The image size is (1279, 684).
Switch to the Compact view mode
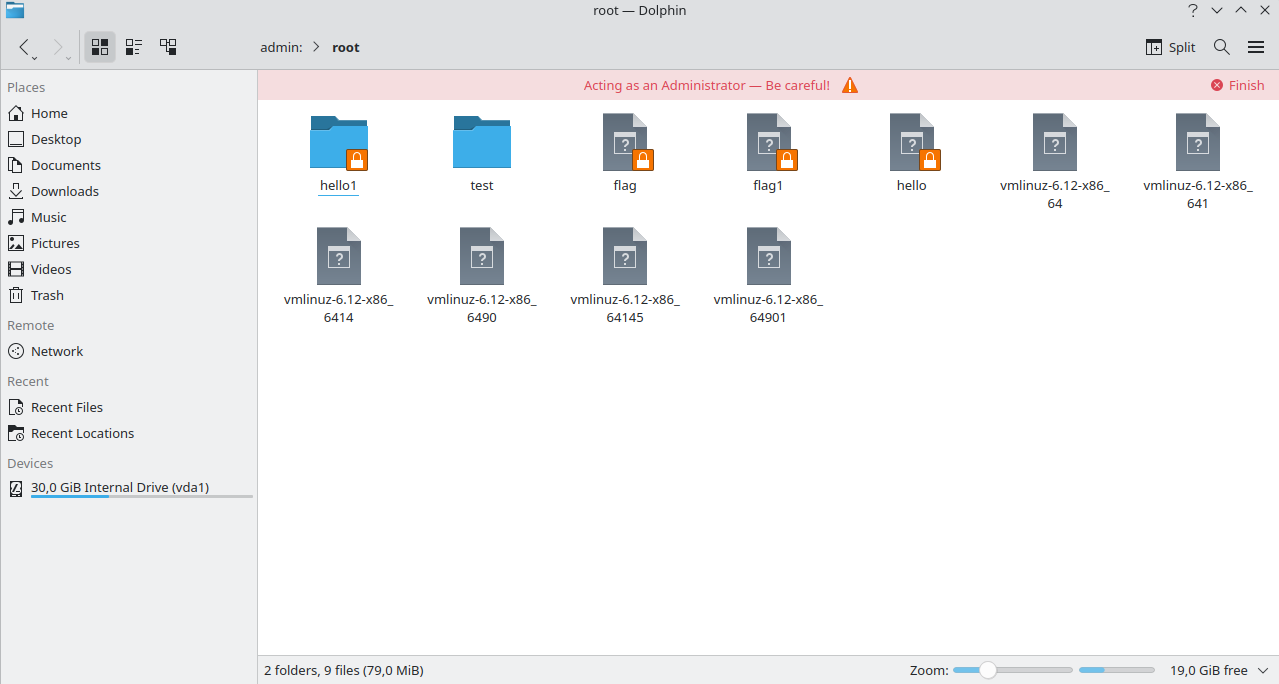tap(133, 46)
